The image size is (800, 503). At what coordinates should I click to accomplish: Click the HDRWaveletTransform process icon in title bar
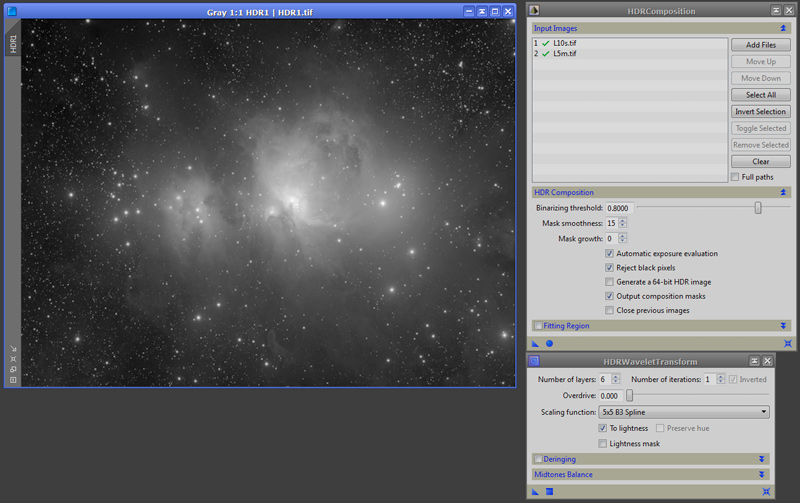click(534, 361)
